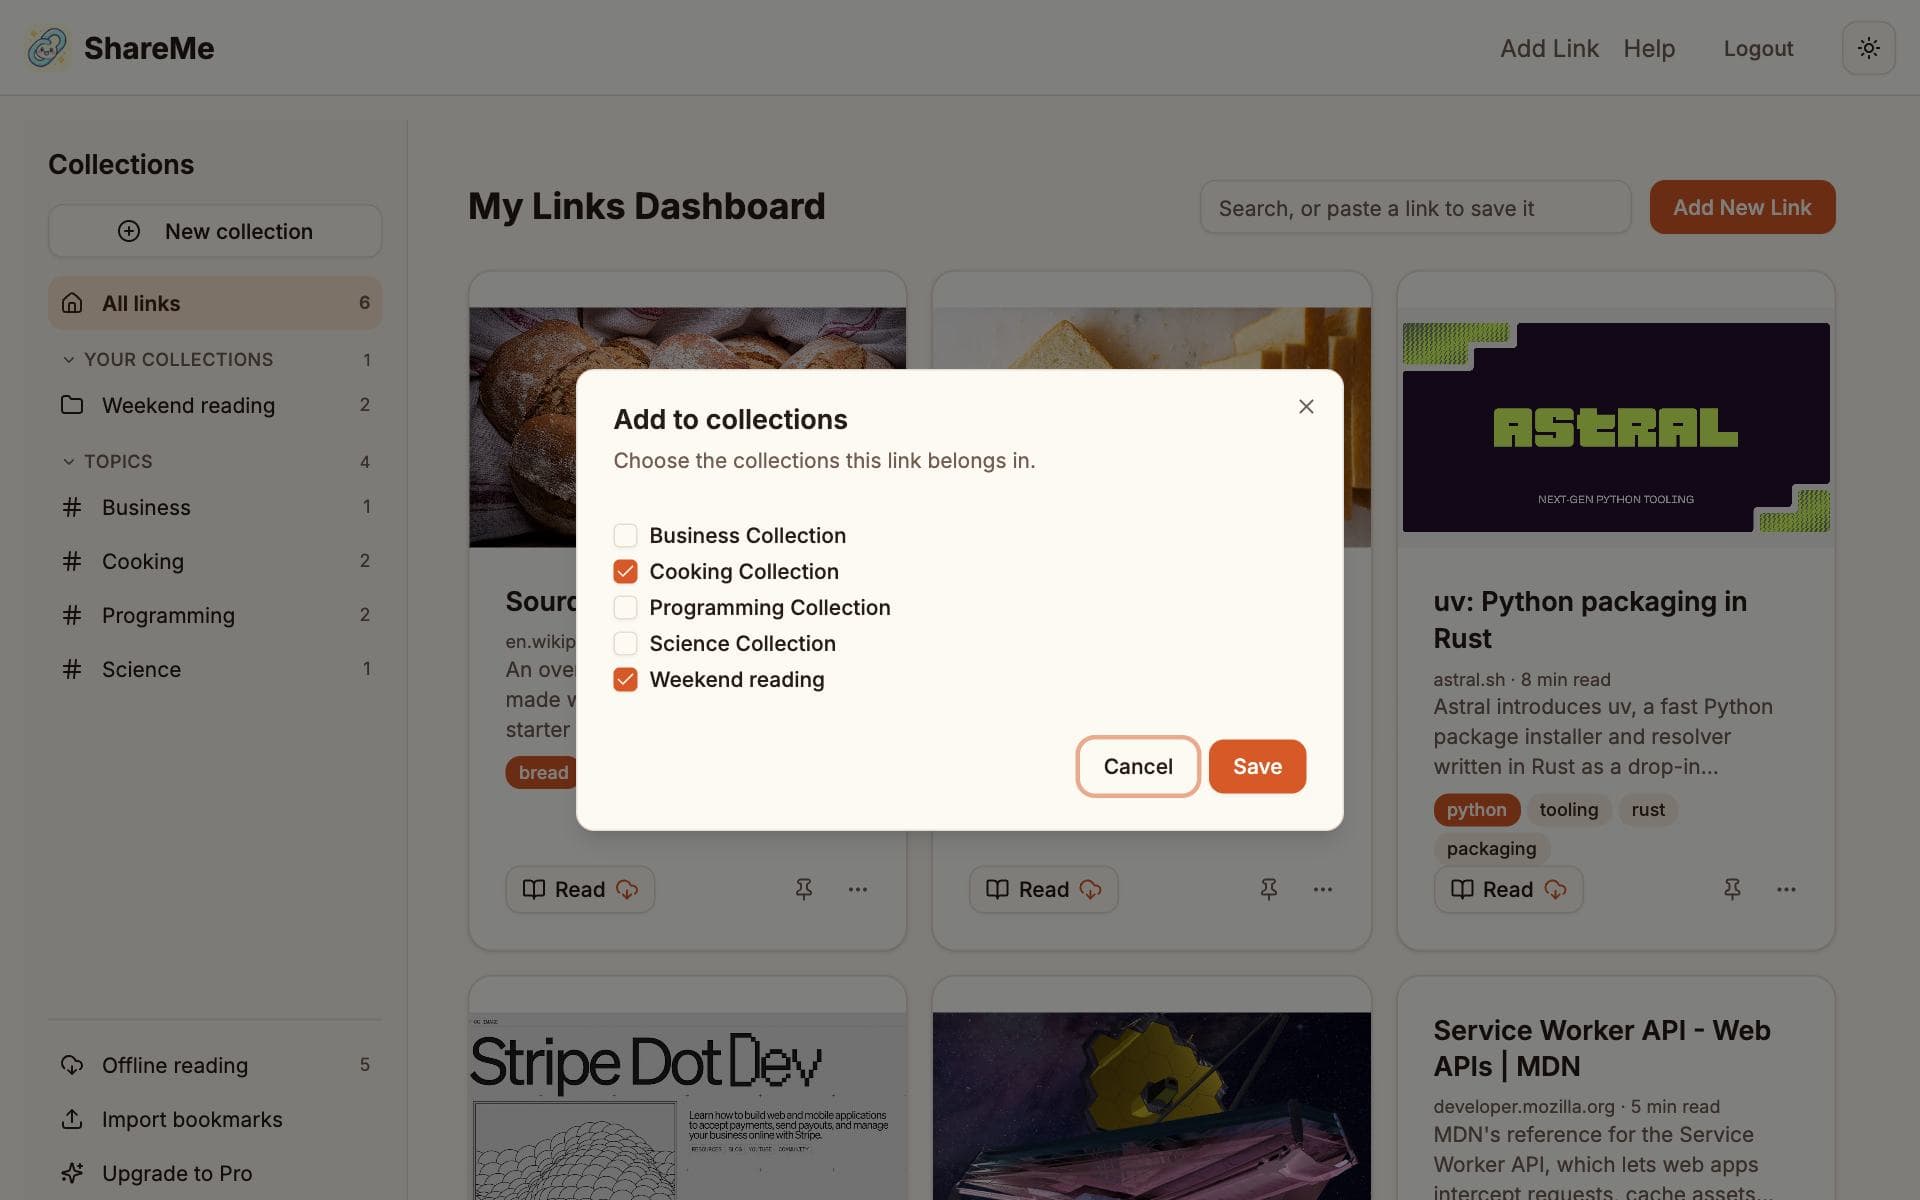This screenshot has width=1920, height=1200.
Task: Check the Business Collection checkbox
Action: click(x=625, y=535)
